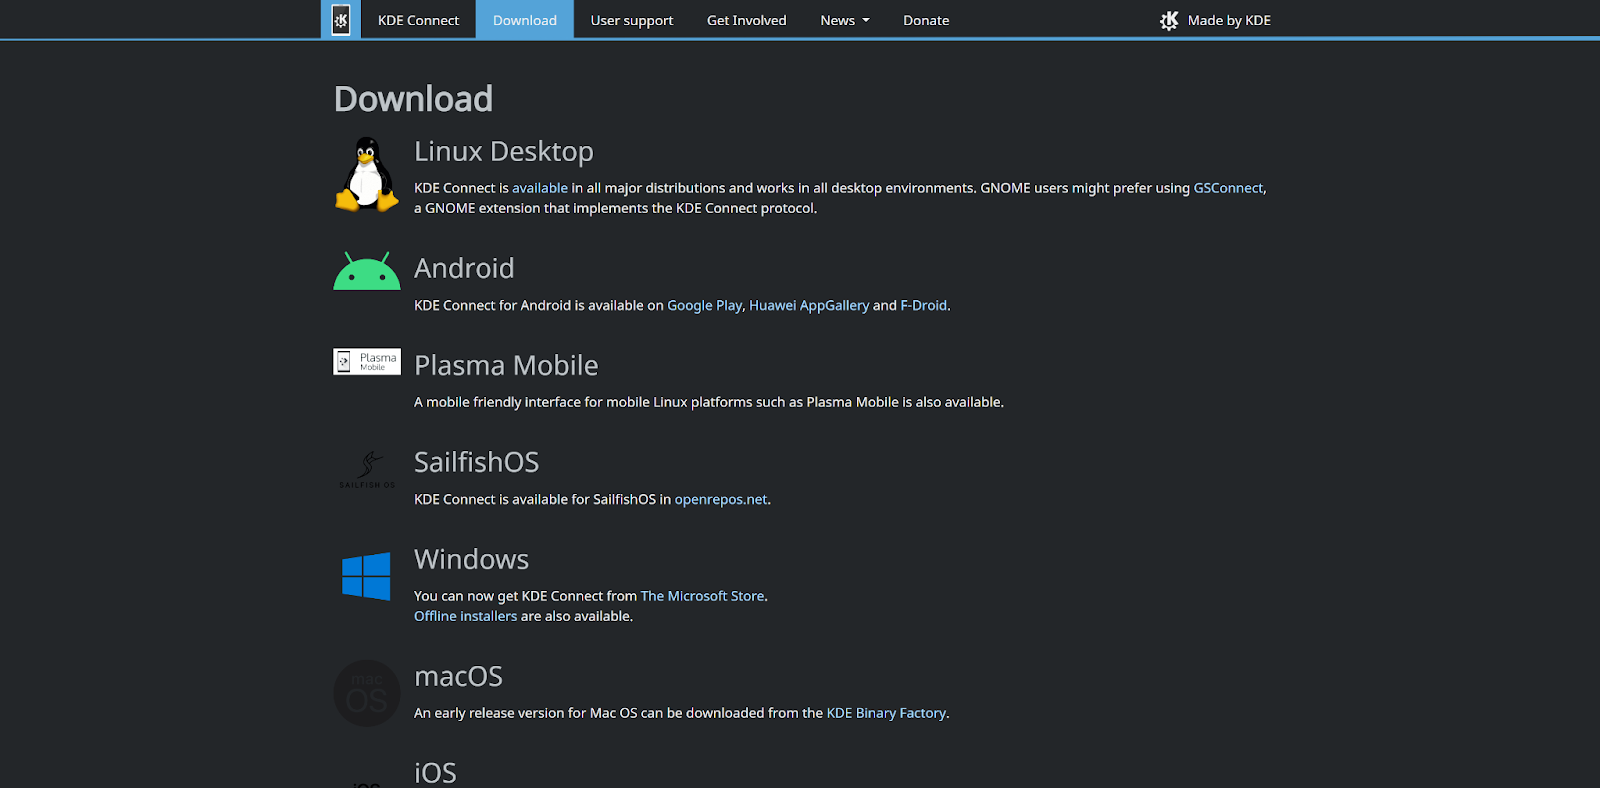
Task: Select the Download tab in navbar
Action: pos(525,20)
